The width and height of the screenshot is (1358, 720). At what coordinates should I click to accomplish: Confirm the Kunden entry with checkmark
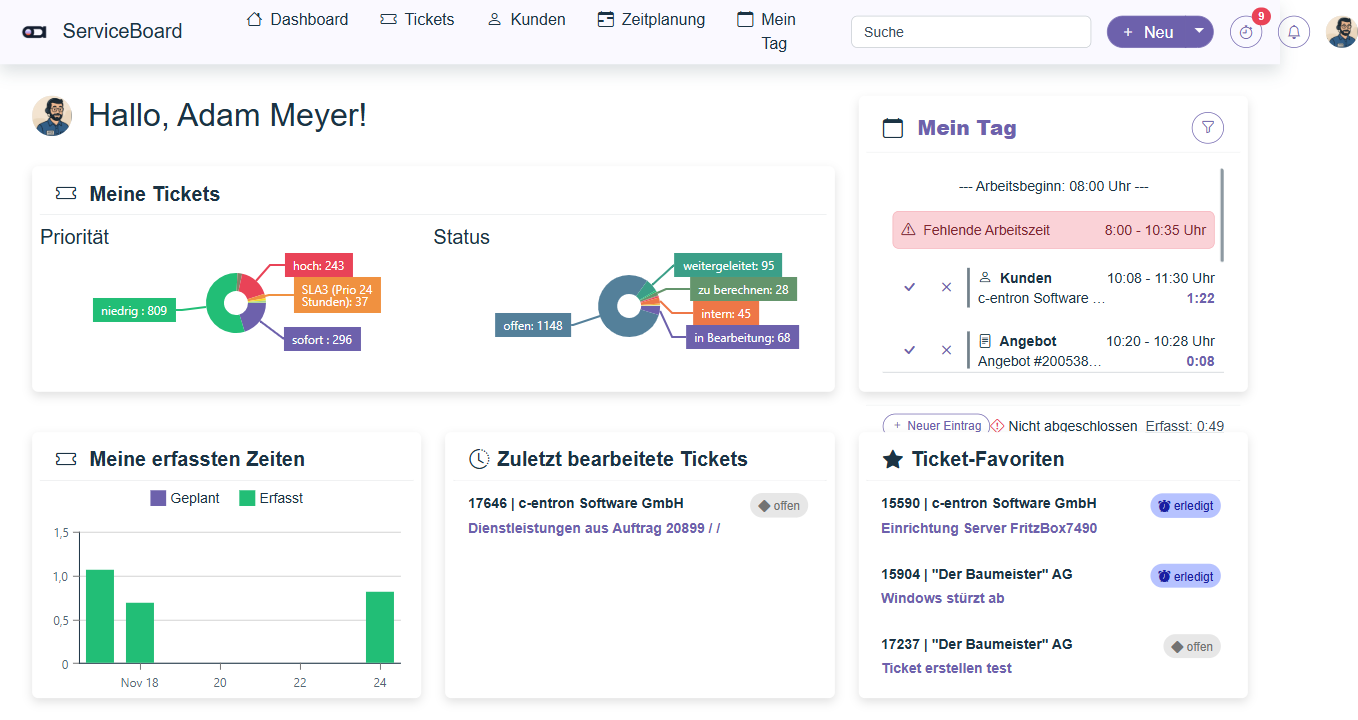tap(909, 287)
